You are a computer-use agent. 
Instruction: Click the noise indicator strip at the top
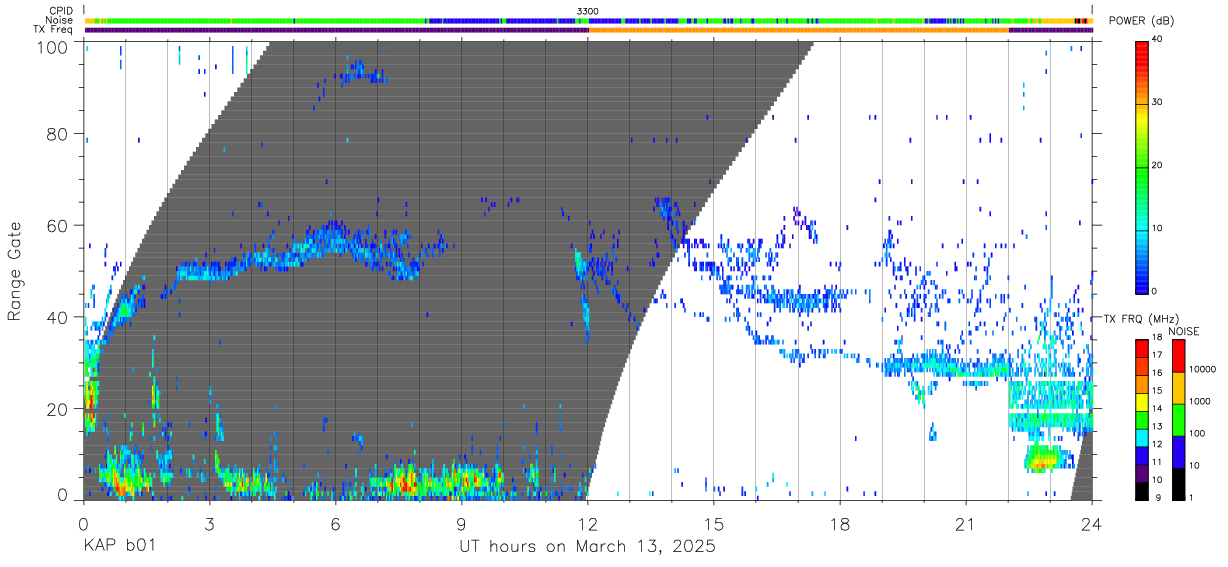click(x=588, y=20)
